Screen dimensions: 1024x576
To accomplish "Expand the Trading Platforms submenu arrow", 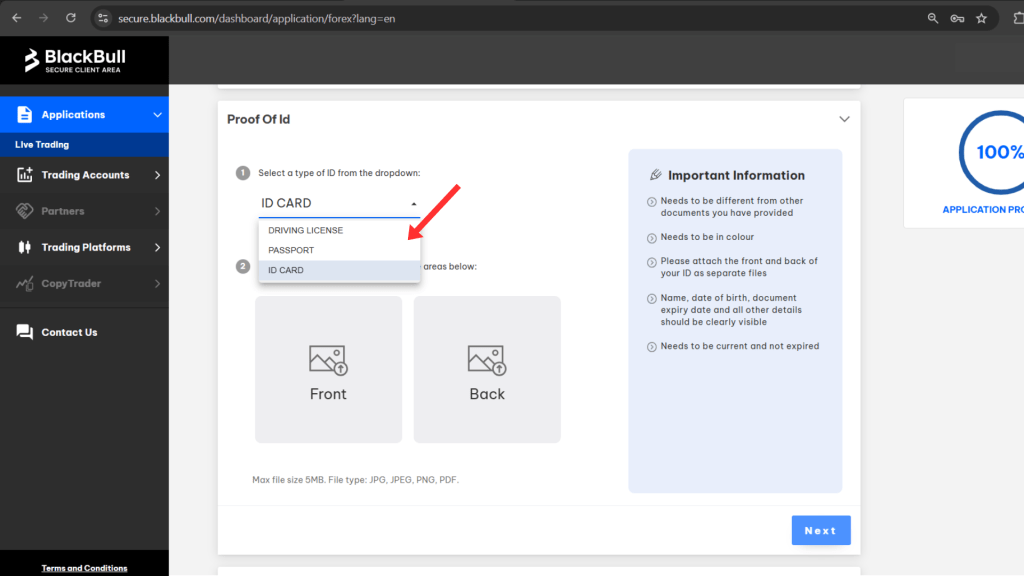I will coord(156,247).
